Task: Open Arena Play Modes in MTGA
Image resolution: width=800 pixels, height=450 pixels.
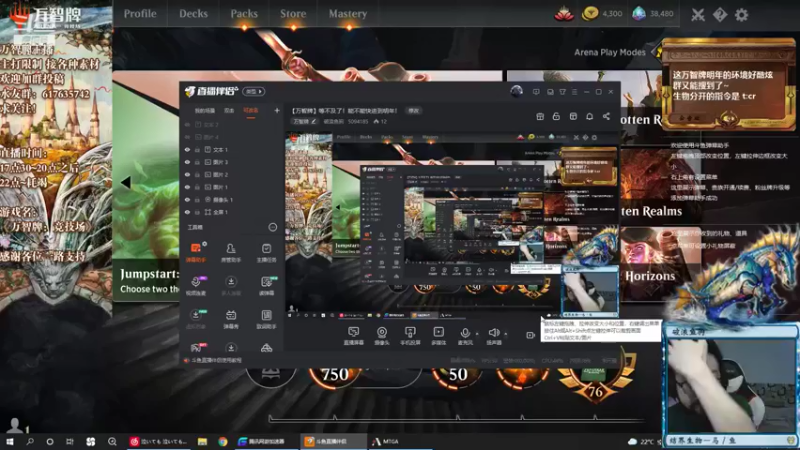Action: (x=610, y=52)
